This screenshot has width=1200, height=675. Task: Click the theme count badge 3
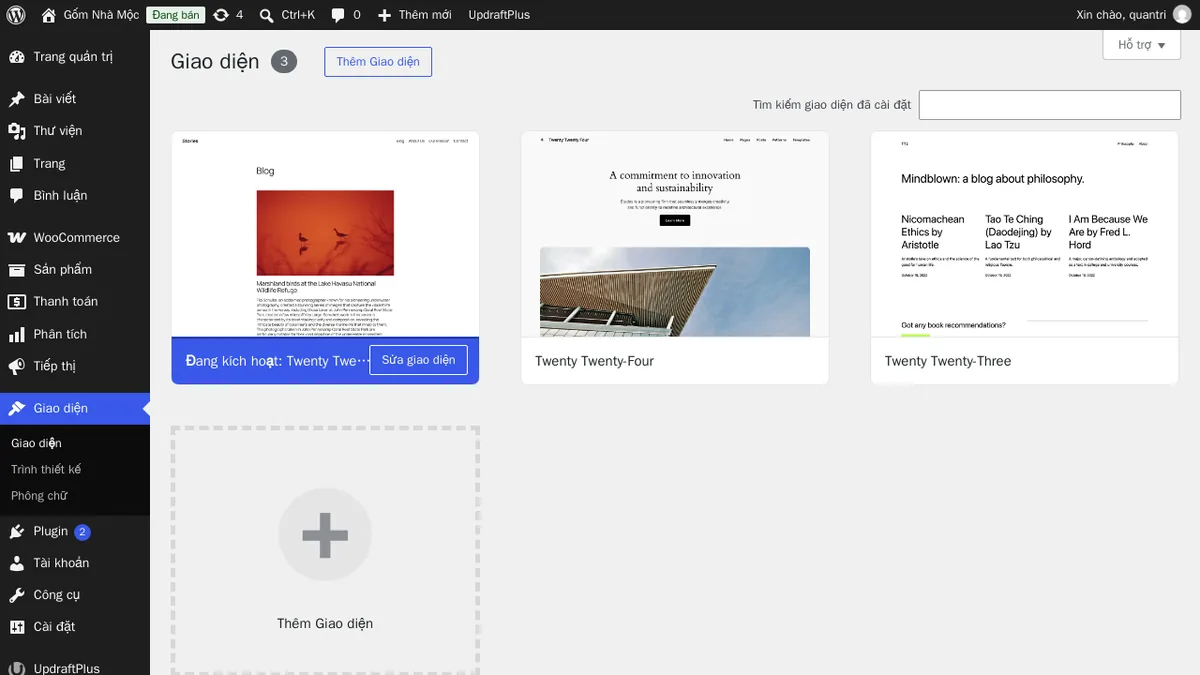point(284,62)
